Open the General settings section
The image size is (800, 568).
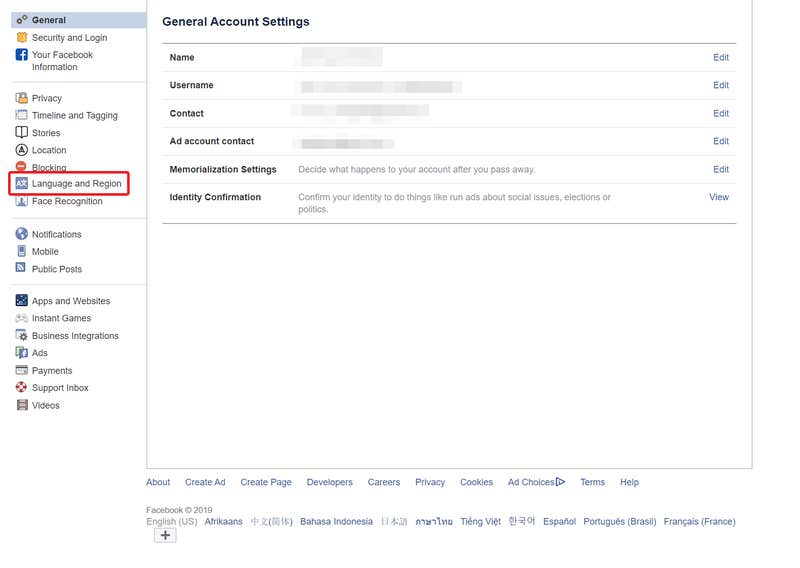click(79, 20)
